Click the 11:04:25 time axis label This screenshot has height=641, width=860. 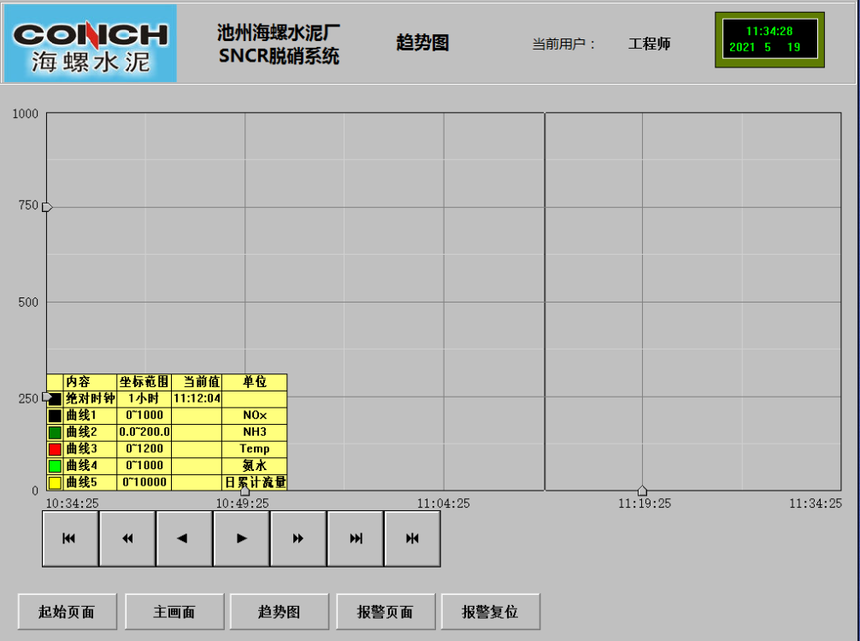click(443, 503)
